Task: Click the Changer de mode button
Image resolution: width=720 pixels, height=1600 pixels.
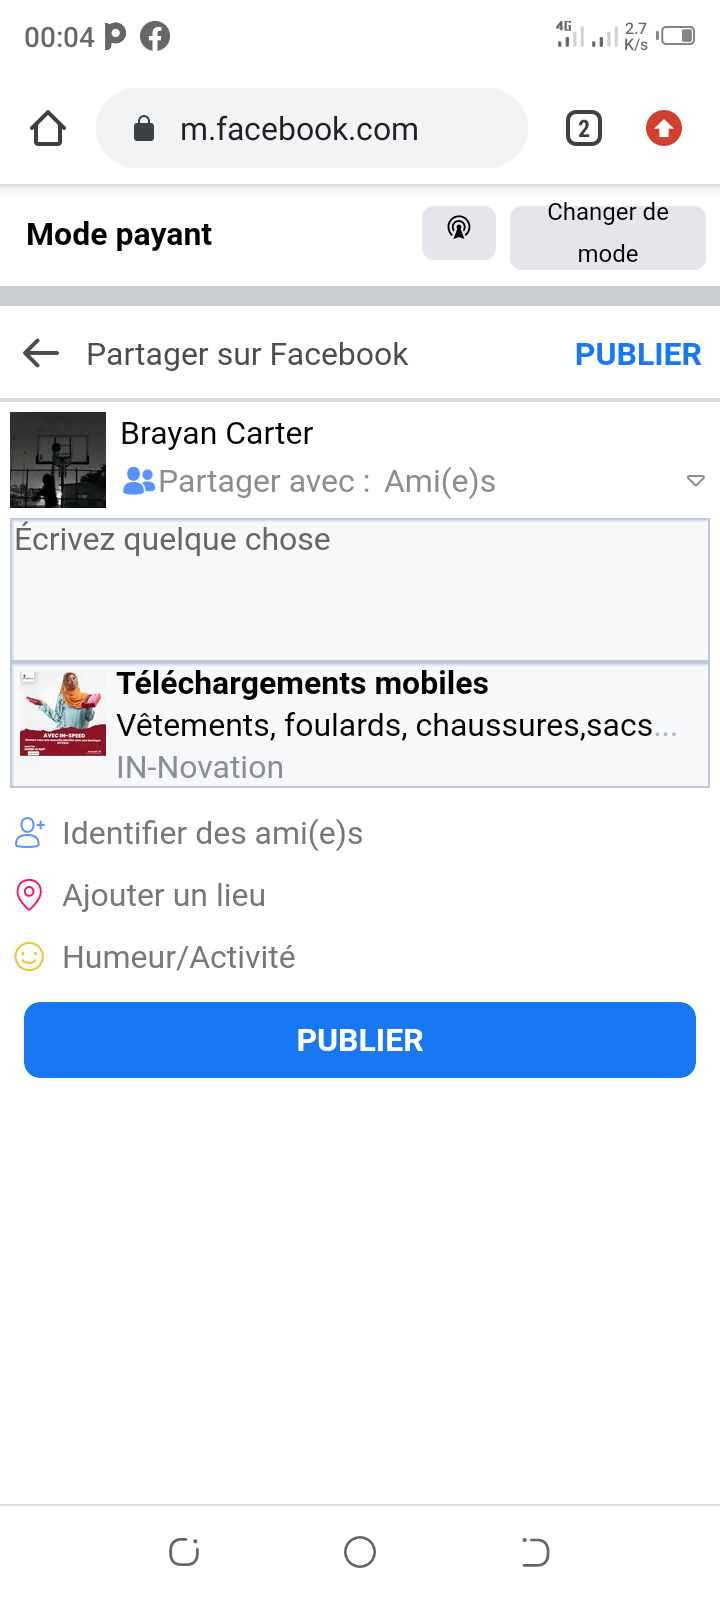Action: tap(607, 237)
